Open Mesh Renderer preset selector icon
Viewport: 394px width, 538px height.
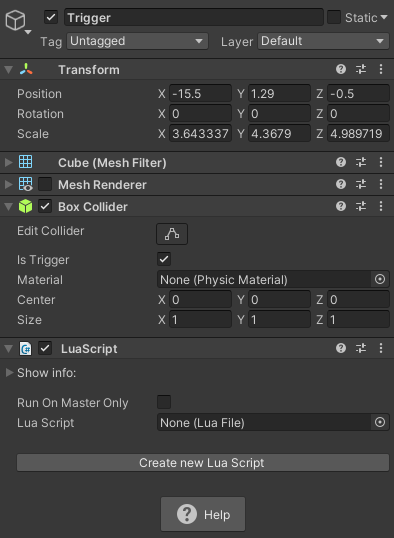coord(361,184)
